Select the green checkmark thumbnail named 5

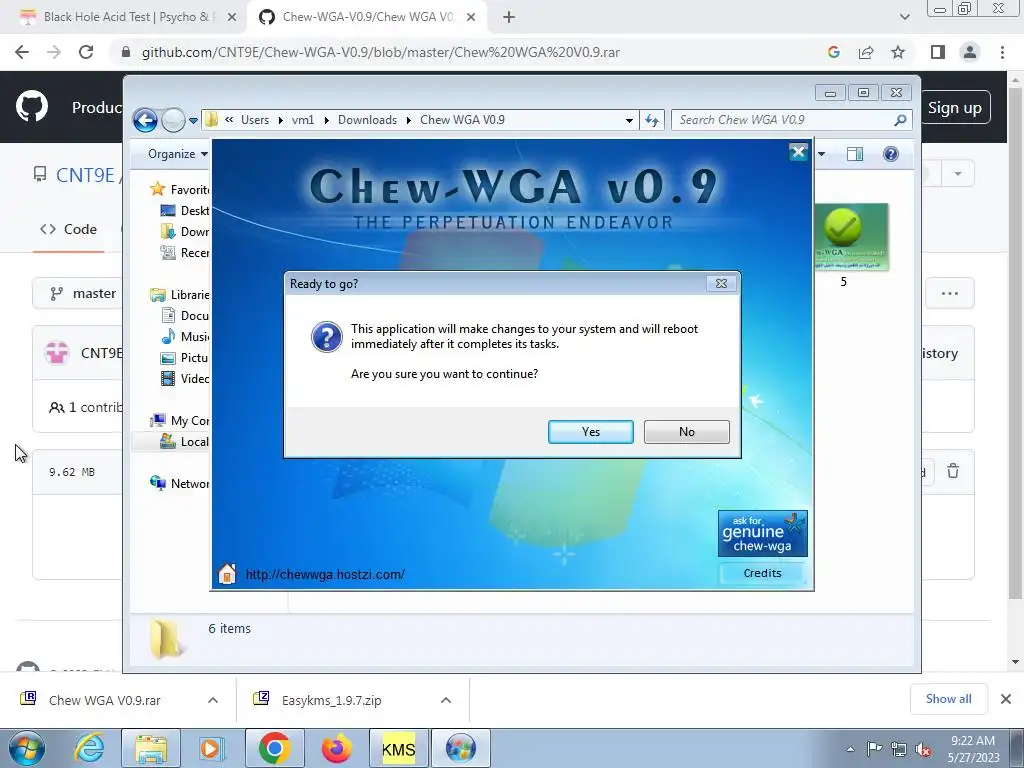pyautogui.click(x=851, y=236)
